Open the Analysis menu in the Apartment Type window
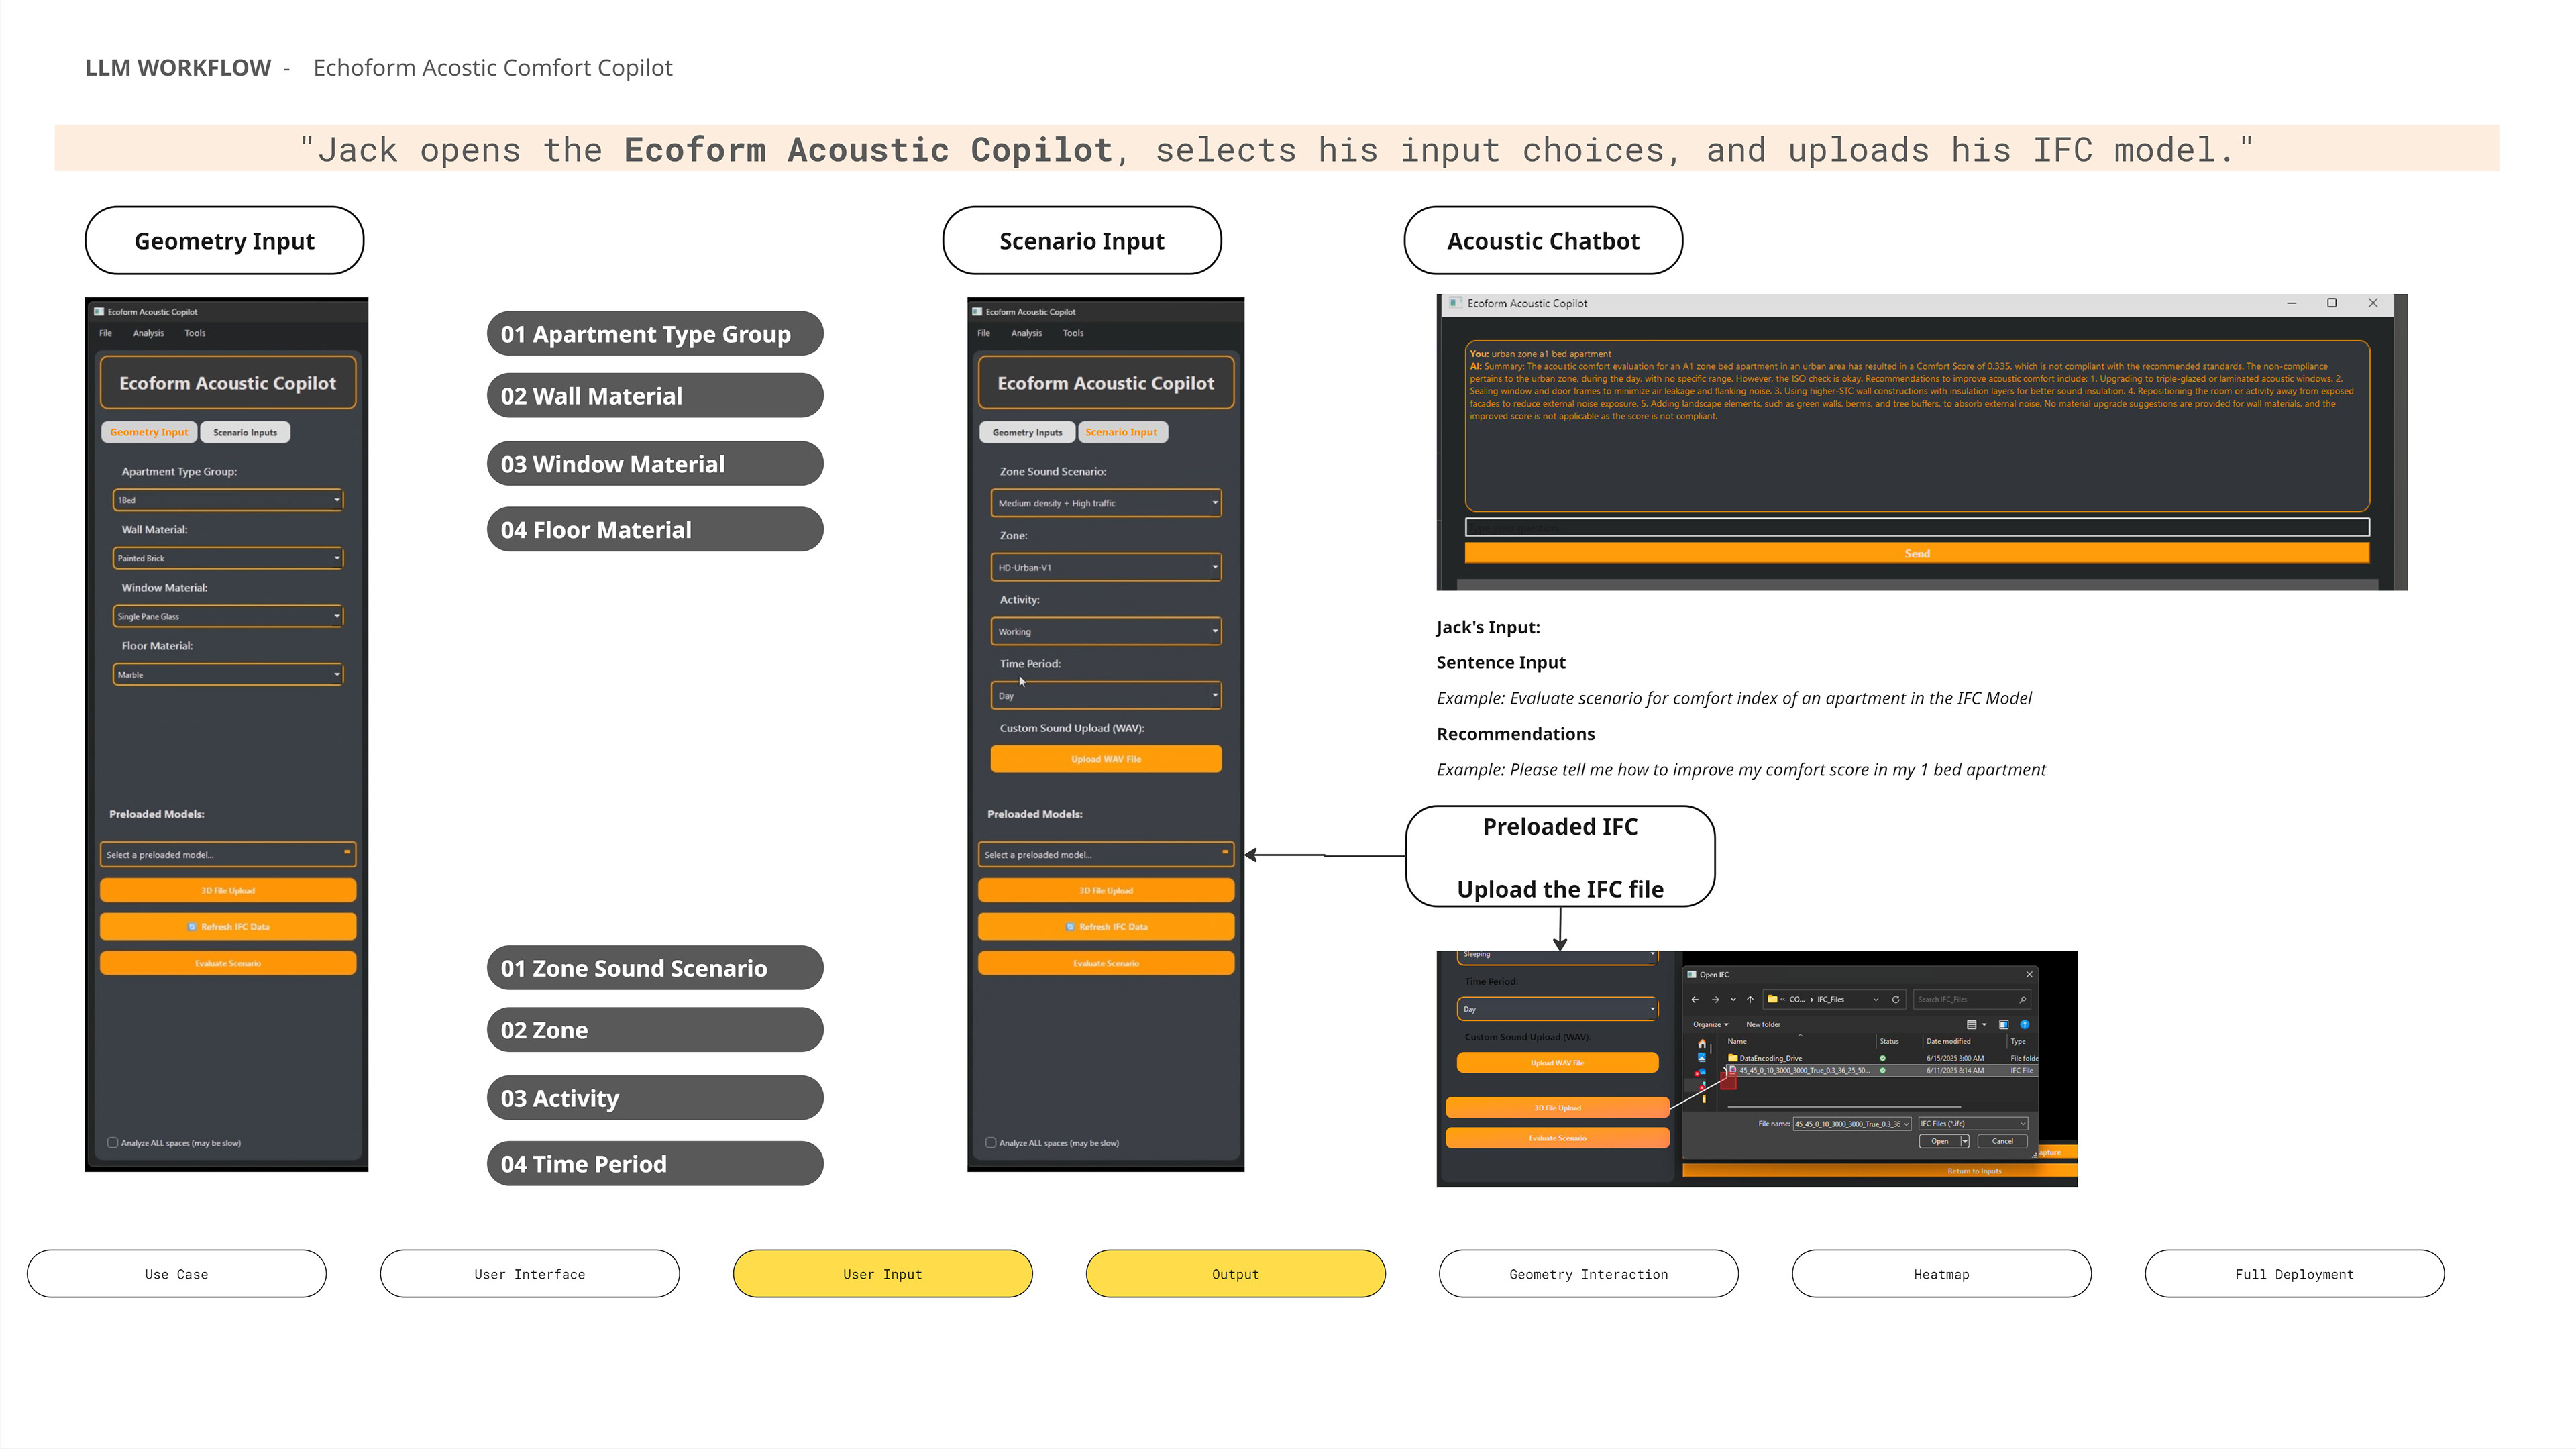The image size is (2576, 1449). (x=148, y=333)
